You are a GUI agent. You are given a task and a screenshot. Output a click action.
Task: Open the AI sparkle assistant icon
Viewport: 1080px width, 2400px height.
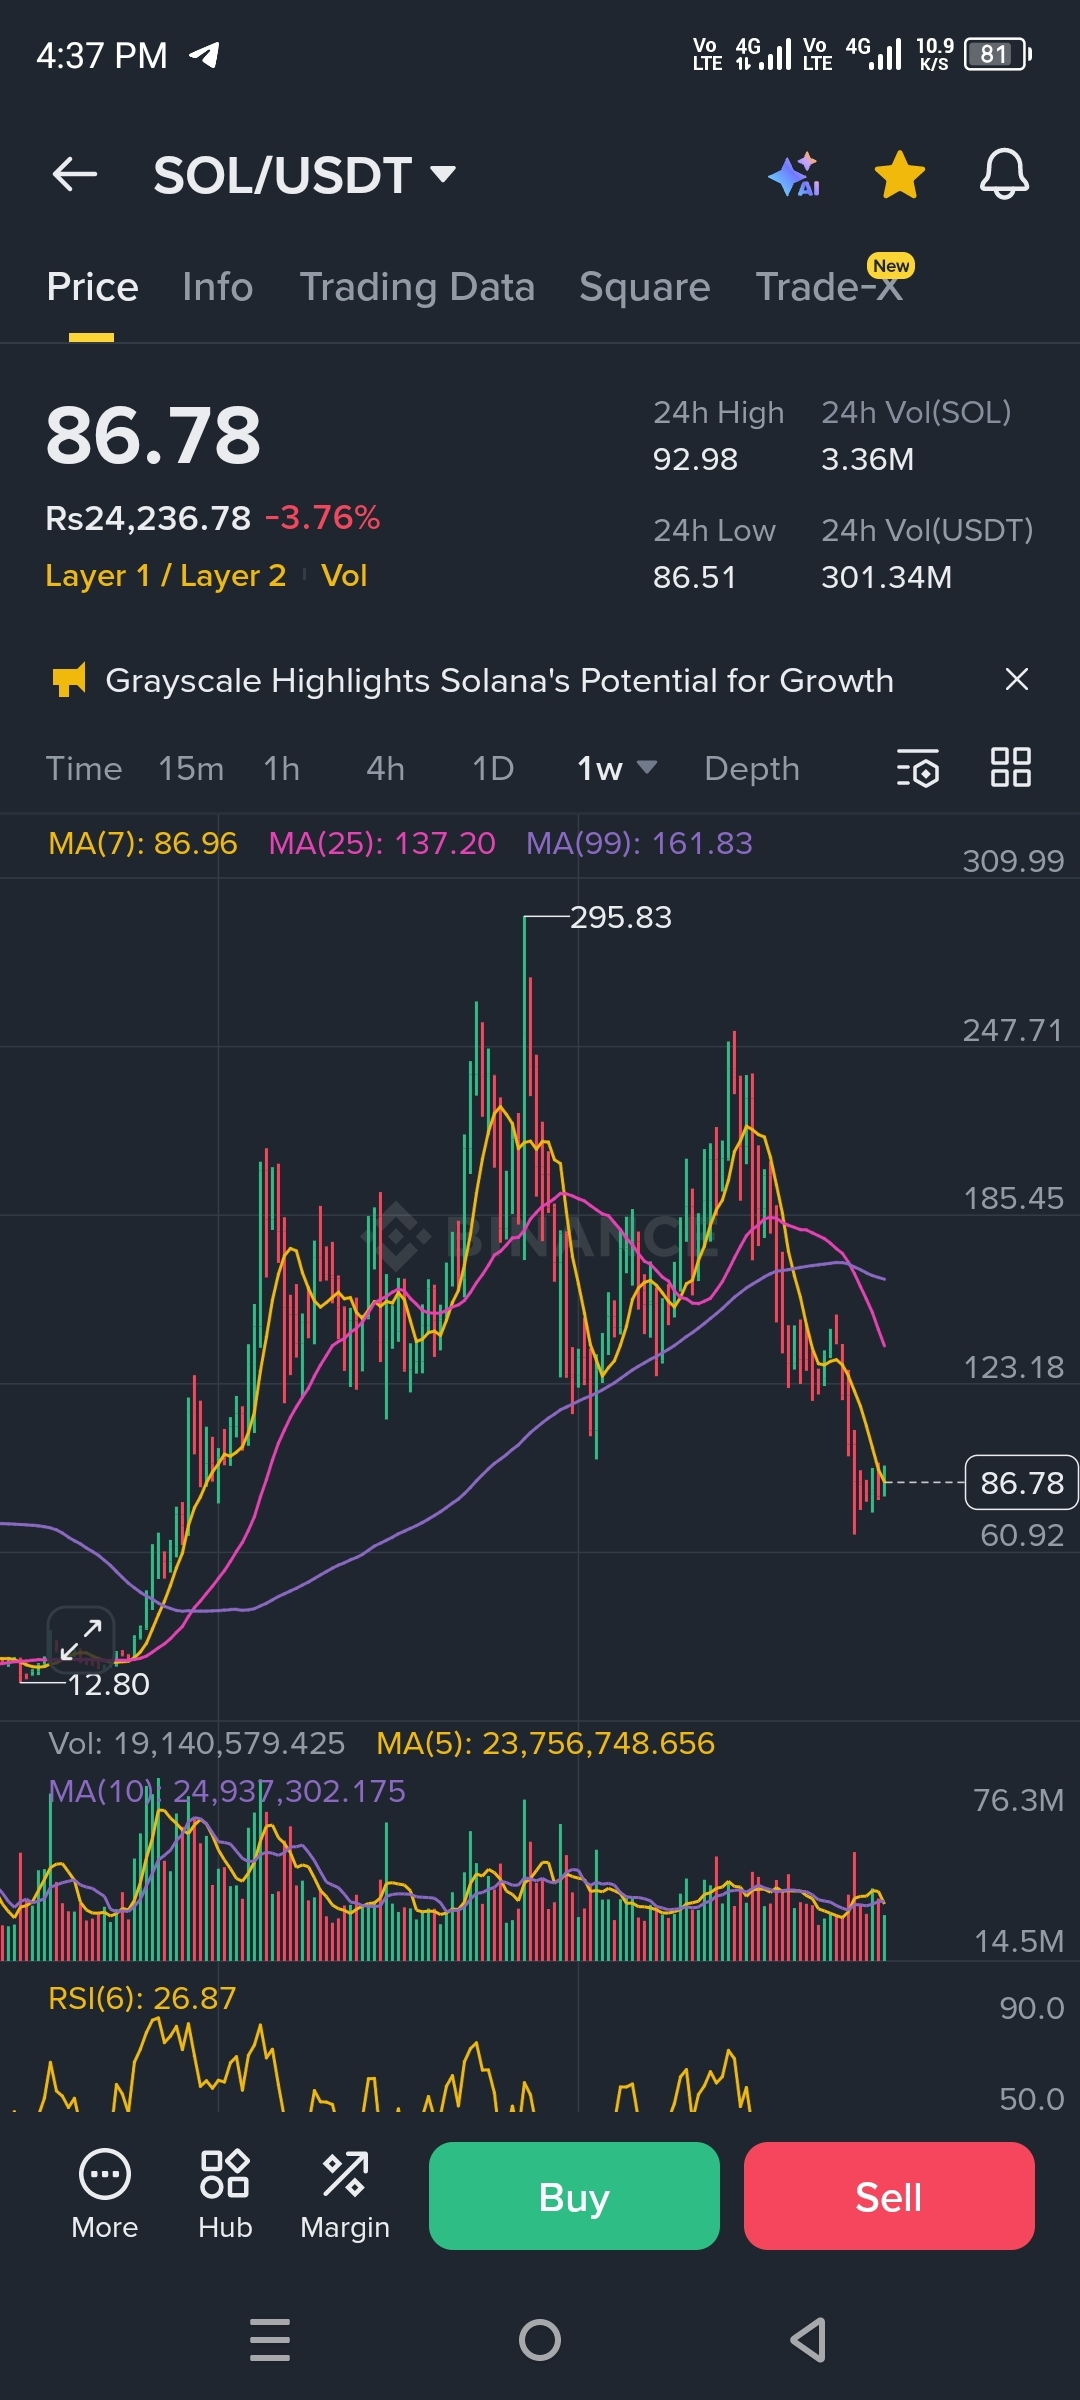[x=795, y=175]
